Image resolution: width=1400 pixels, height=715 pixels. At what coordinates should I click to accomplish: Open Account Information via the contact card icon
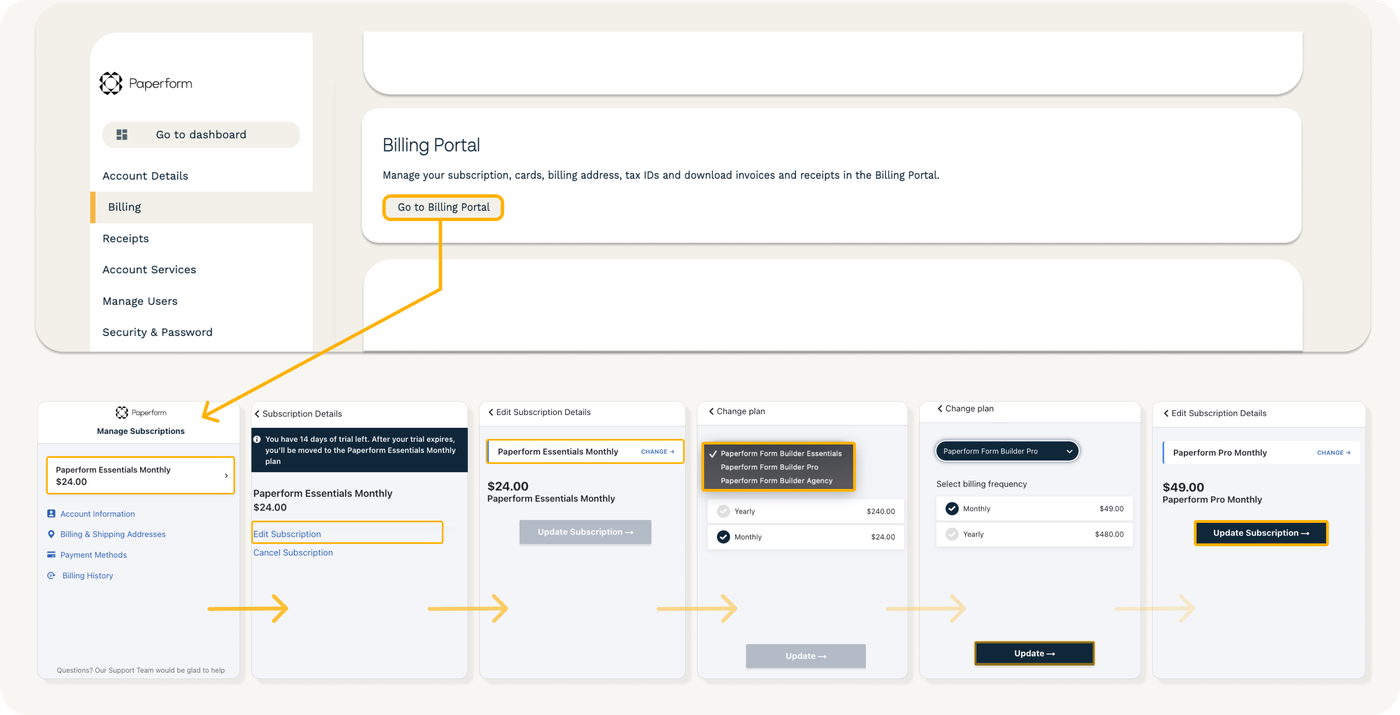click(51, 513)
